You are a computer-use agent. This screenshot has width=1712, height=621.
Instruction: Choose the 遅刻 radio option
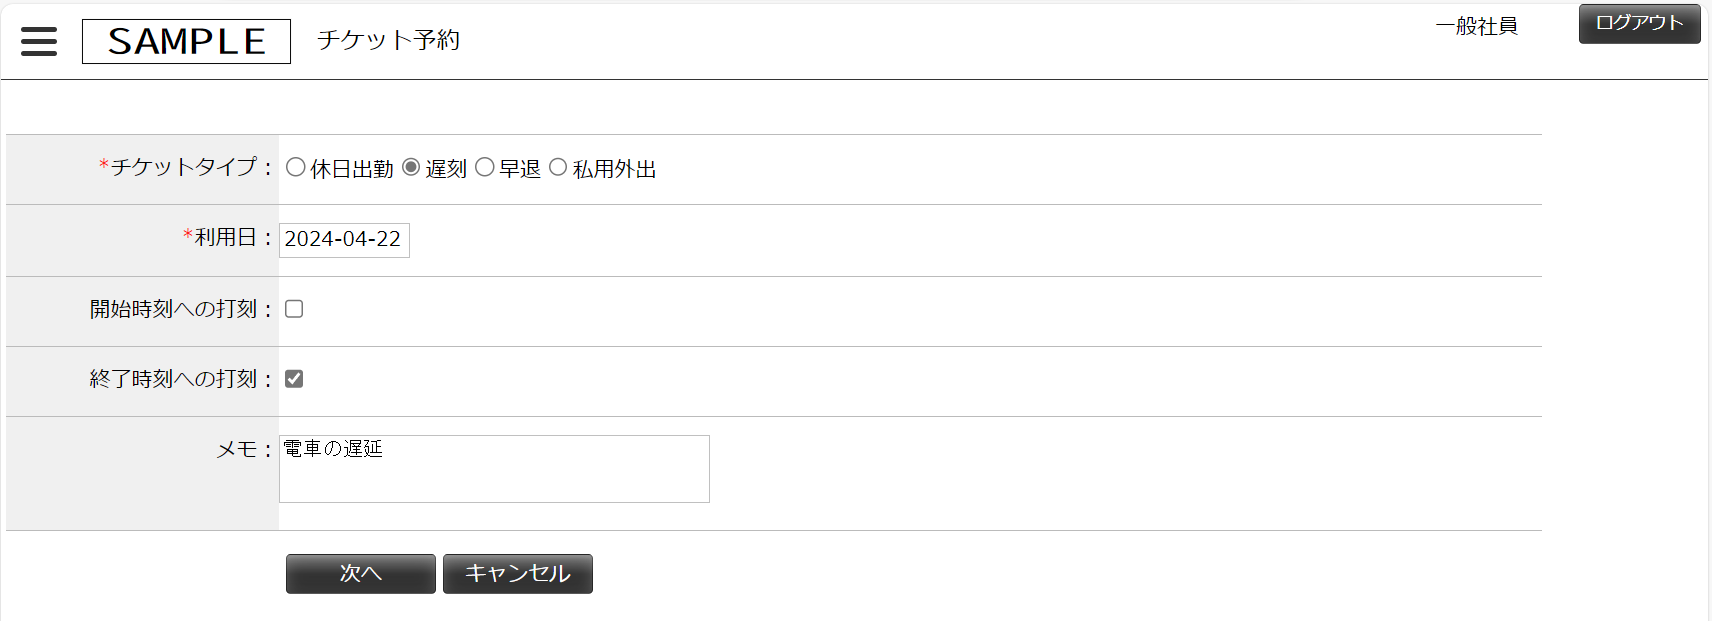click(x=411, y=168)
